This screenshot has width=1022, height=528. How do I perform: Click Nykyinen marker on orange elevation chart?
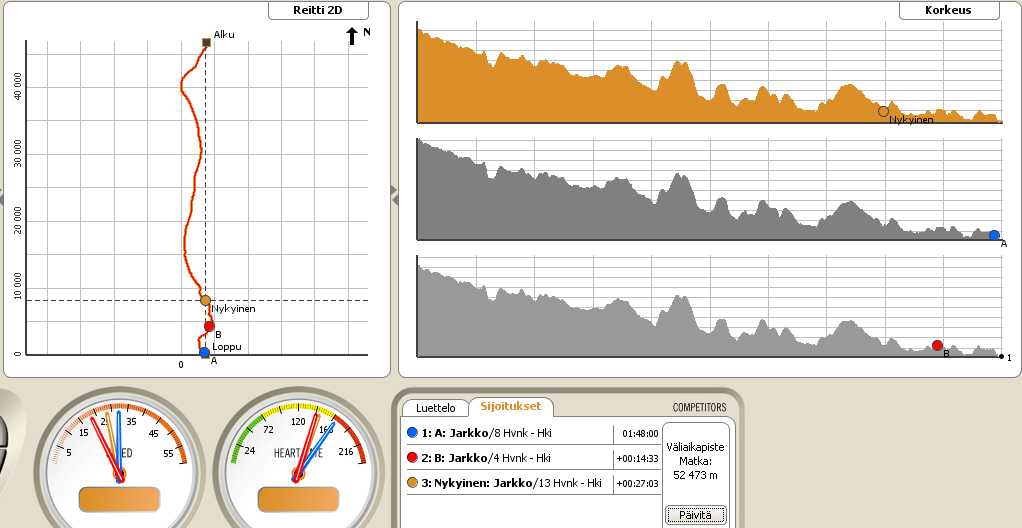[x=883, y=111]
